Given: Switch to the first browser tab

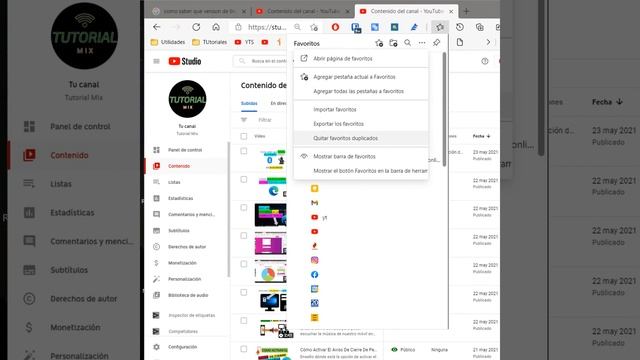Looking at the screenshot, I should [x=199, y=11].
